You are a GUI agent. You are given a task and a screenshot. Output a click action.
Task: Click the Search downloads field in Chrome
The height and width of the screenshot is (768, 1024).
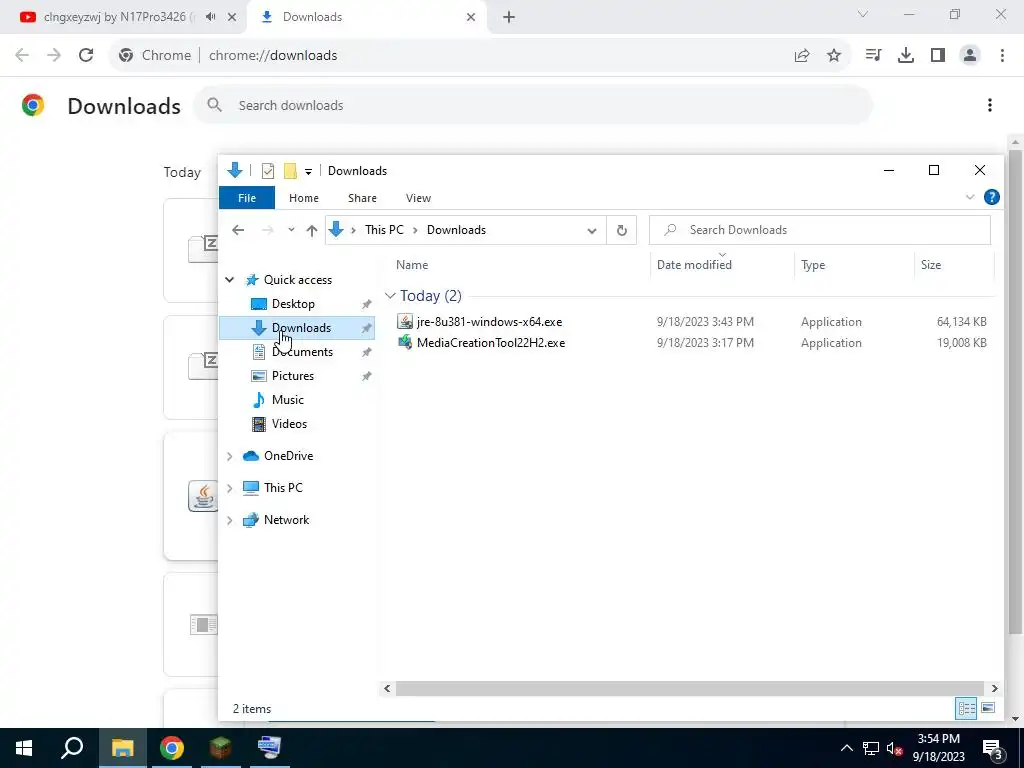[x=532, y=105]
